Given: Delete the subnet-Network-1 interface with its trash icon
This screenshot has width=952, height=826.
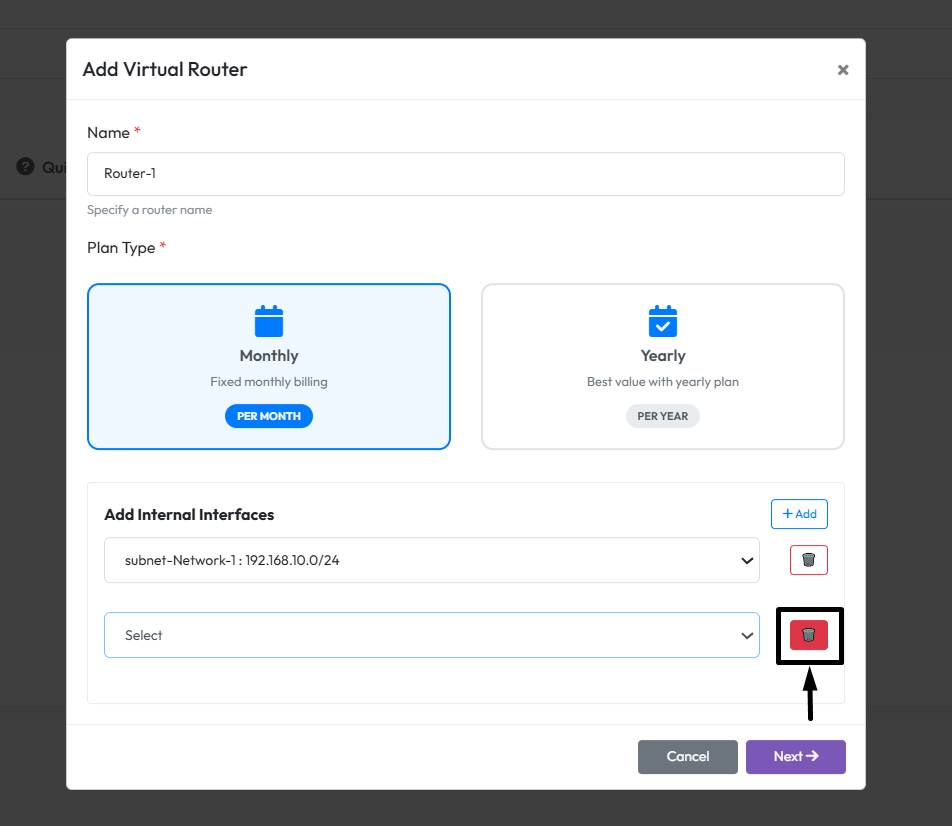Looking at the screenshot, I should 809,560.
